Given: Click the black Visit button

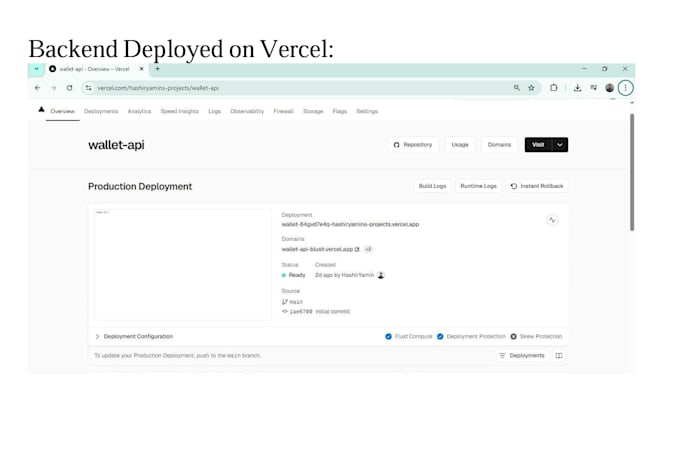Looking at the screenshot, I should pyautogui.click(x=538, y=145).
